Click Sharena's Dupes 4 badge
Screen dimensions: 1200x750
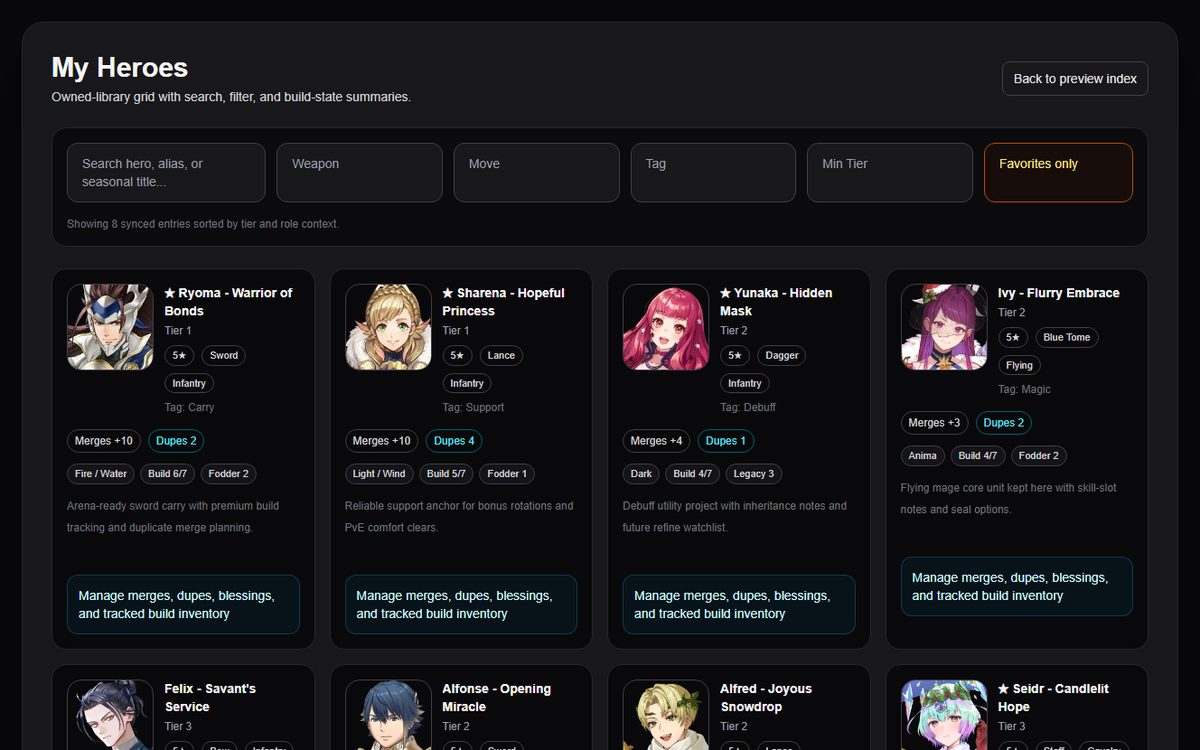(x=454, y=441)
